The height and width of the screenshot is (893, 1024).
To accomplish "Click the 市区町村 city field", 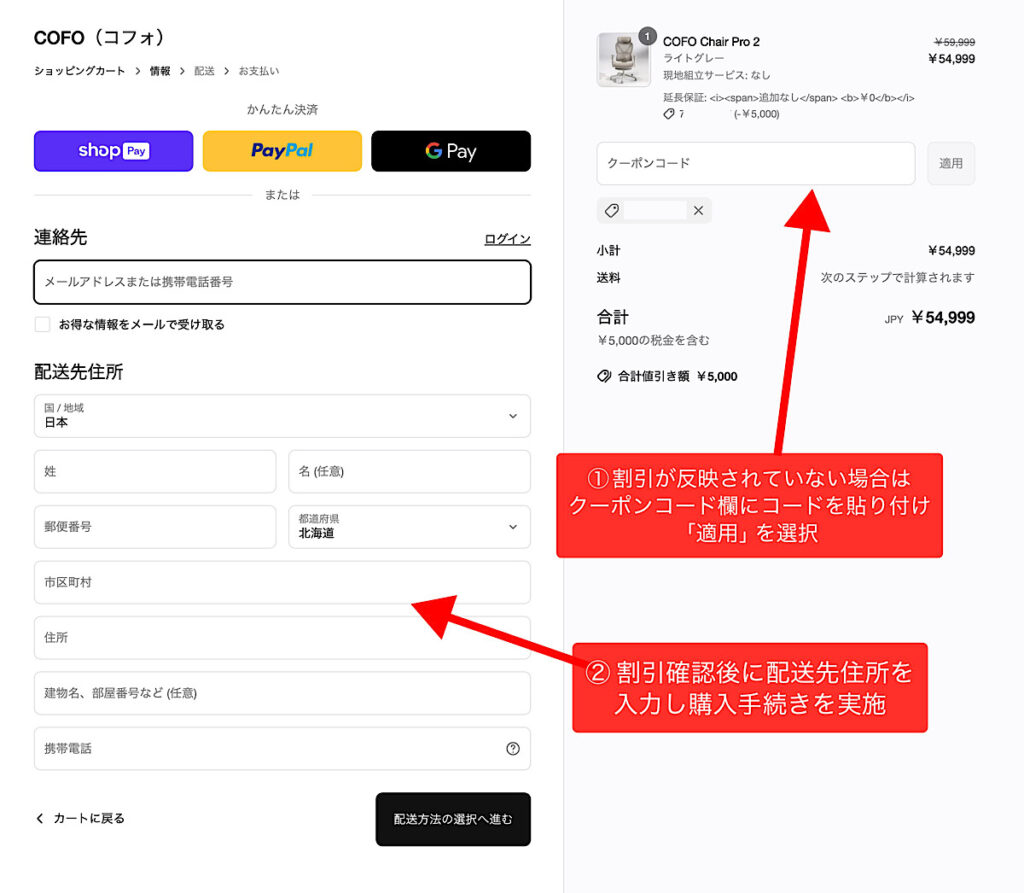I will (282, 583).
